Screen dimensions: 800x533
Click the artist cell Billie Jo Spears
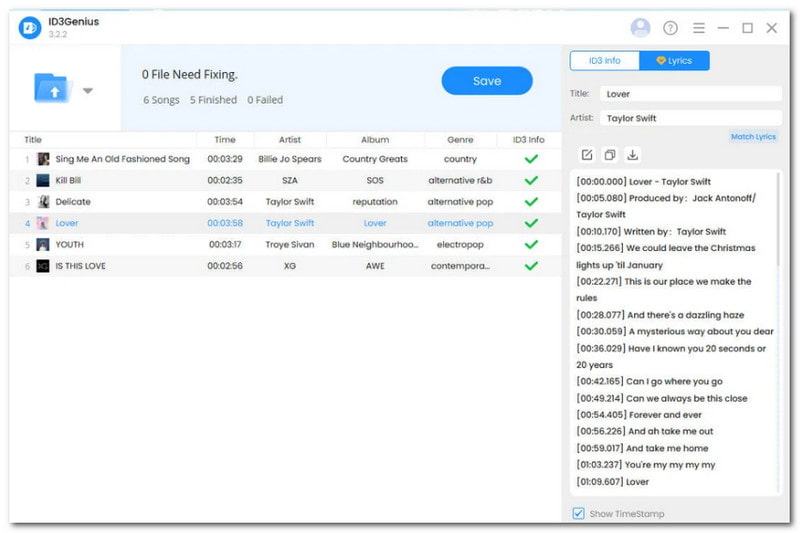pyautogui.click(x=290, y=159)
